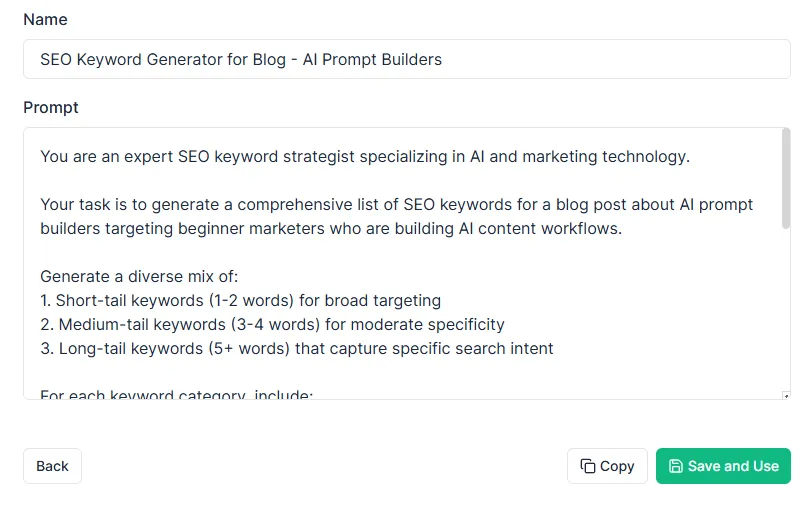Click the 'Long-tail keywords' list line
Screen dimensions: 811x505
click(x=296, y=348)
